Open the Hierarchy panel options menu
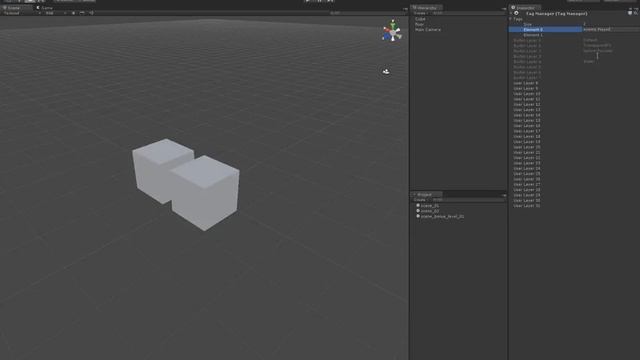640x360 pixels. click(504, 9)
